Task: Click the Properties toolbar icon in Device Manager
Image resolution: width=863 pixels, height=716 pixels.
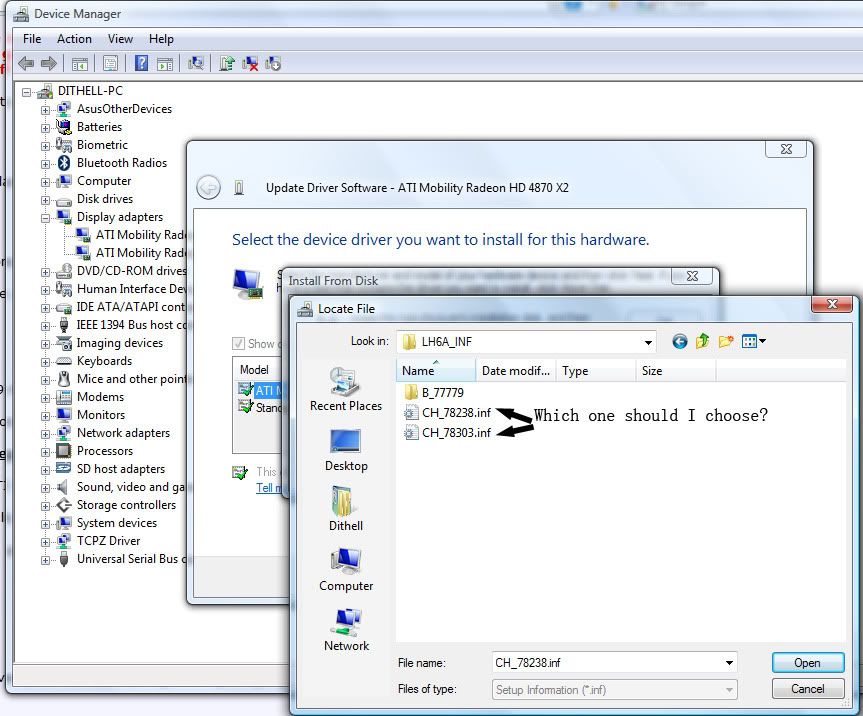Action: (x=110, y=64)
